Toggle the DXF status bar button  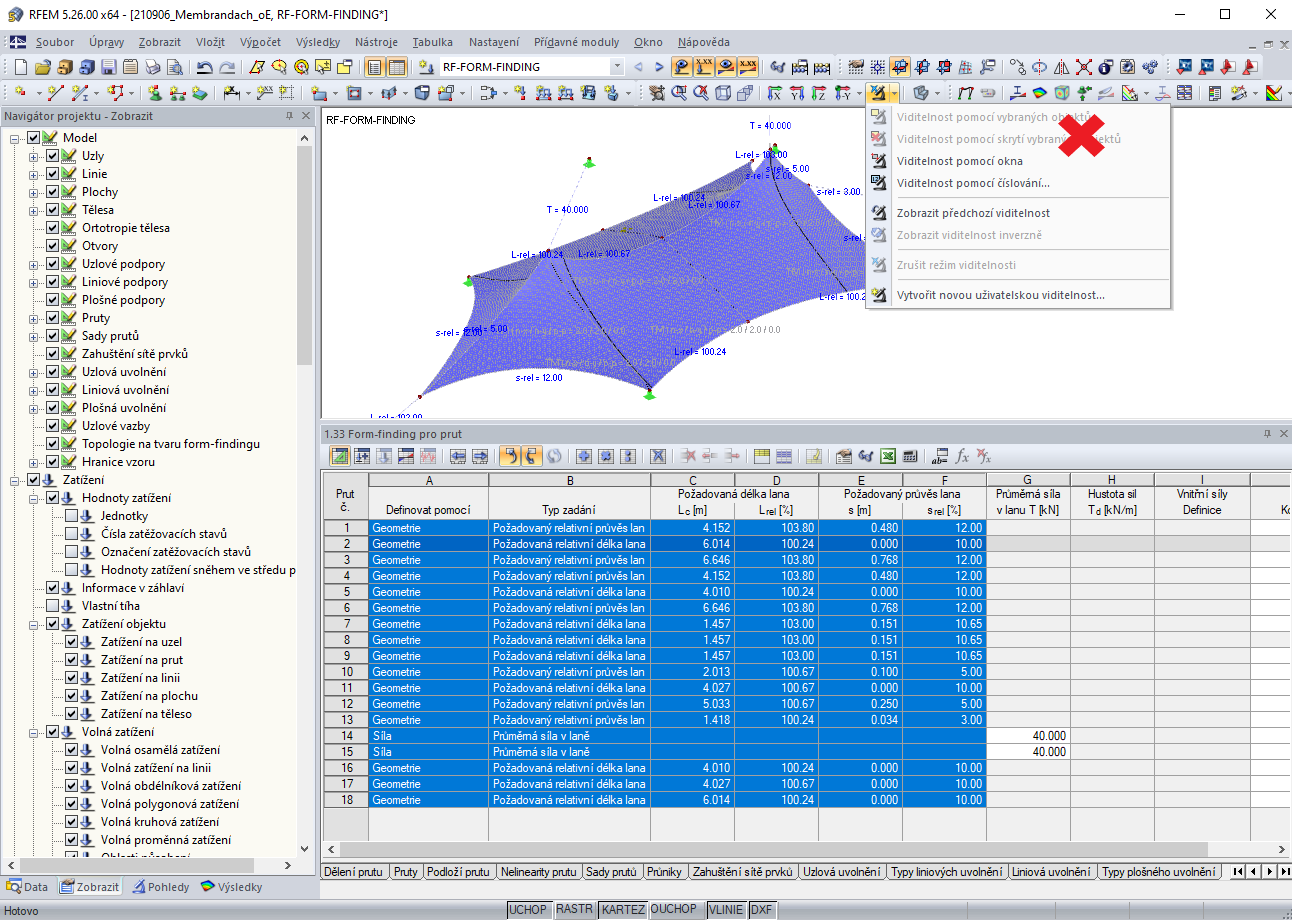[x=762, y=910]
